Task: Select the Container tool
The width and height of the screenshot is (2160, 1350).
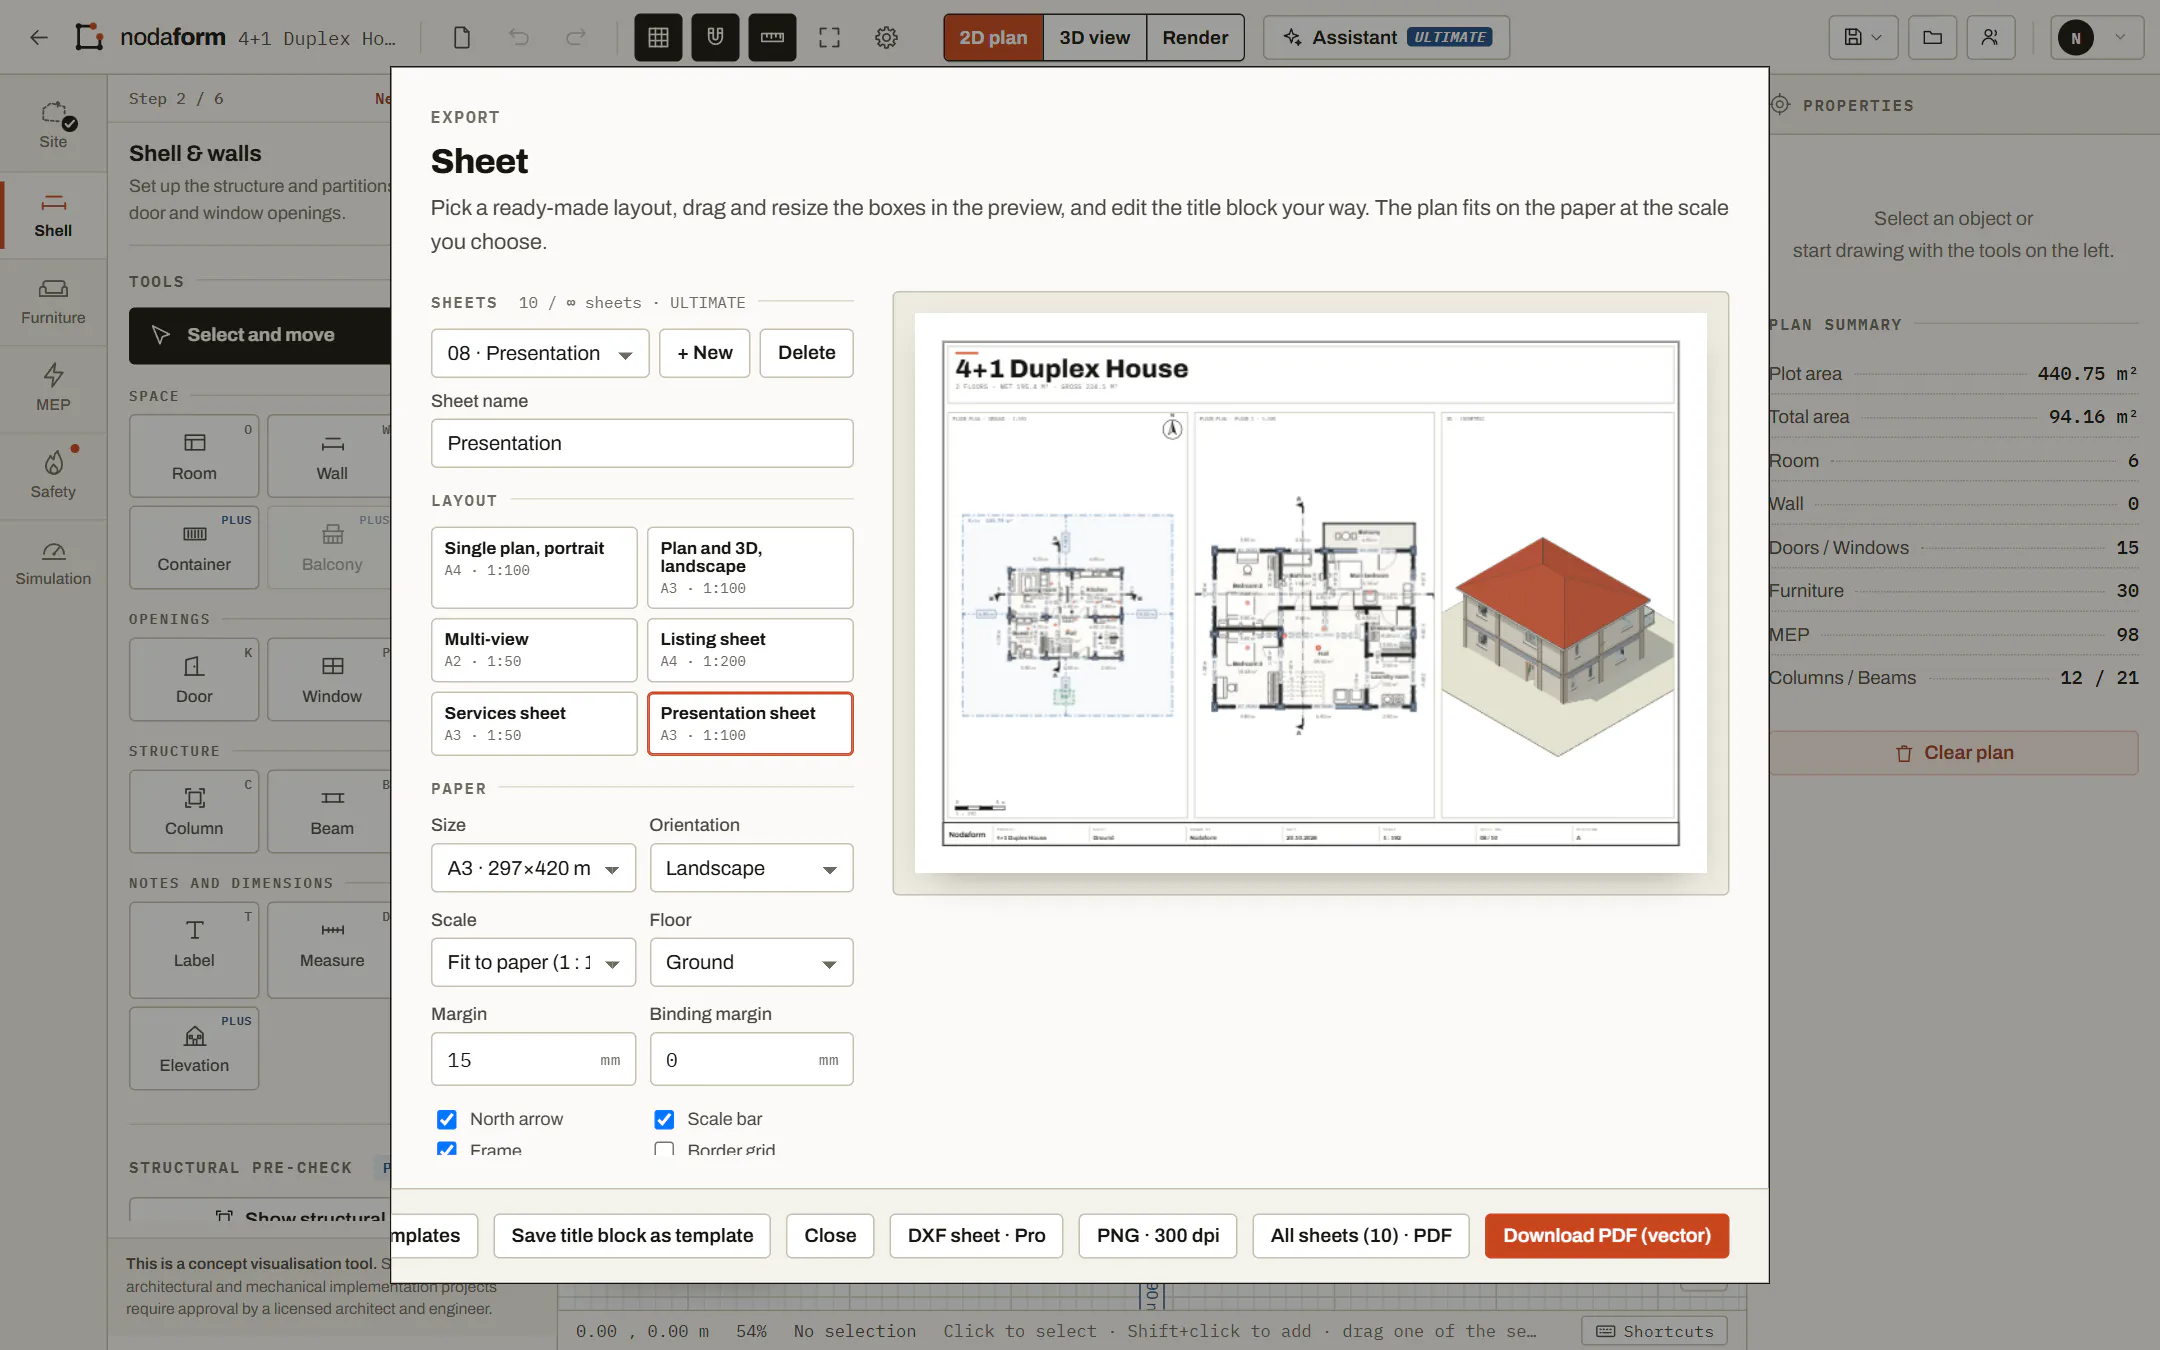Action: [194, 547]
